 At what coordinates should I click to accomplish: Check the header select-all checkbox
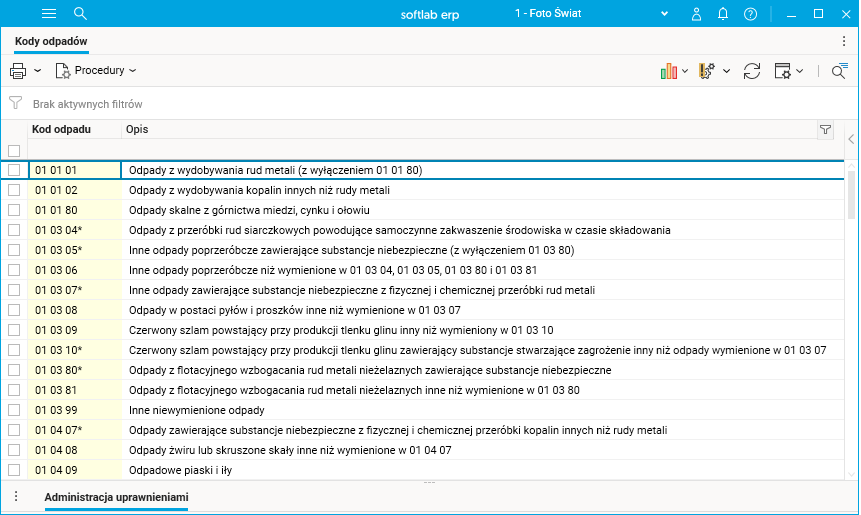click(x=14, y=151)
